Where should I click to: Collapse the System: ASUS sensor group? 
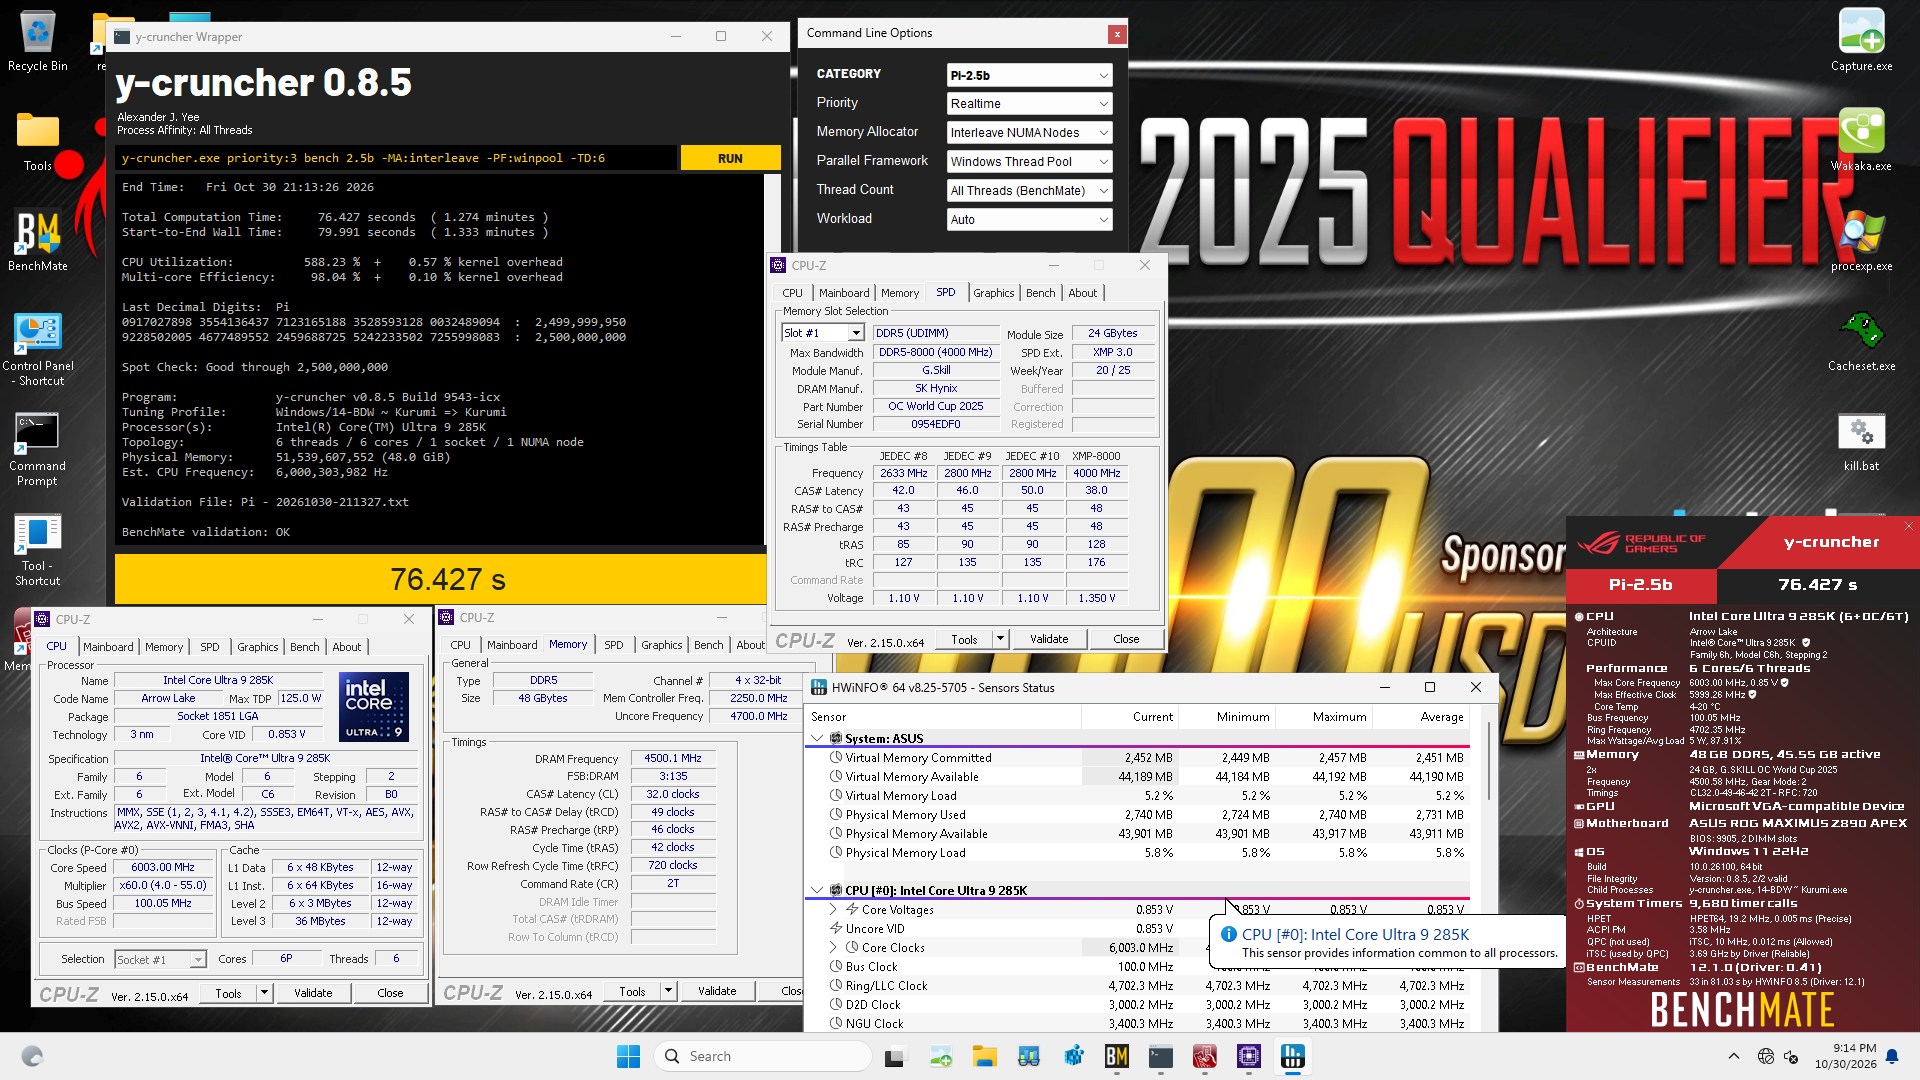(817, 738)
